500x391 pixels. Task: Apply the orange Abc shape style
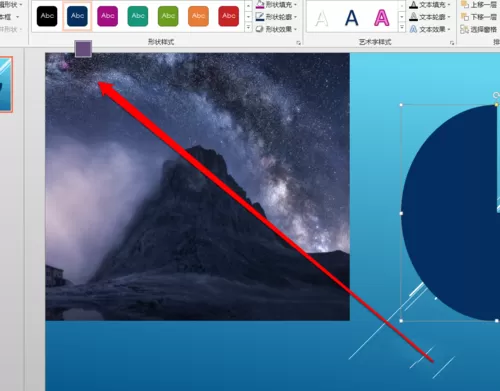tap(198, 16)
